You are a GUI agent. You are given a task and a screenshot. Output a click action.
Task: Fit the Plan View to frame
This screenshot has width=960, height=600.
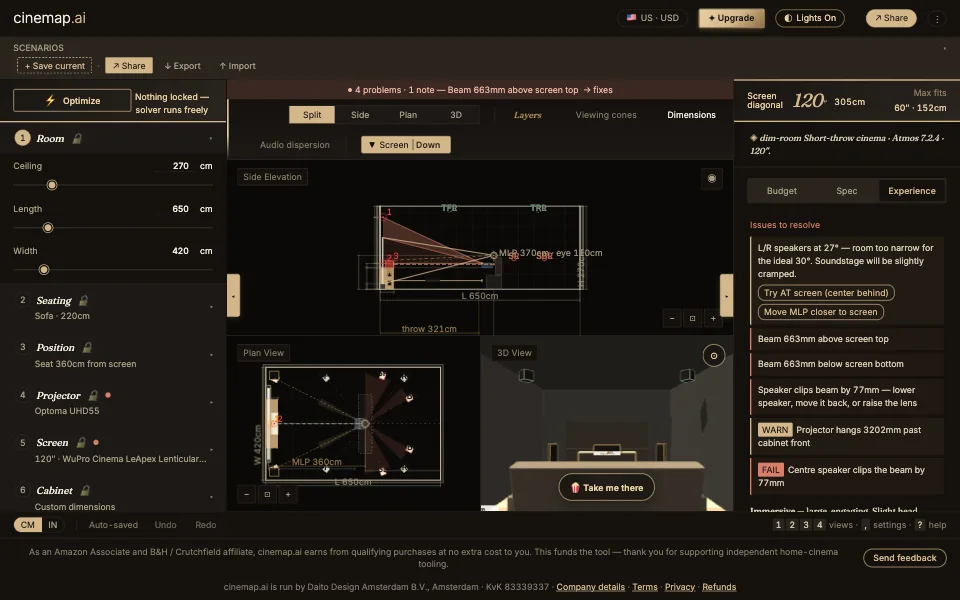tap(268, 494)
